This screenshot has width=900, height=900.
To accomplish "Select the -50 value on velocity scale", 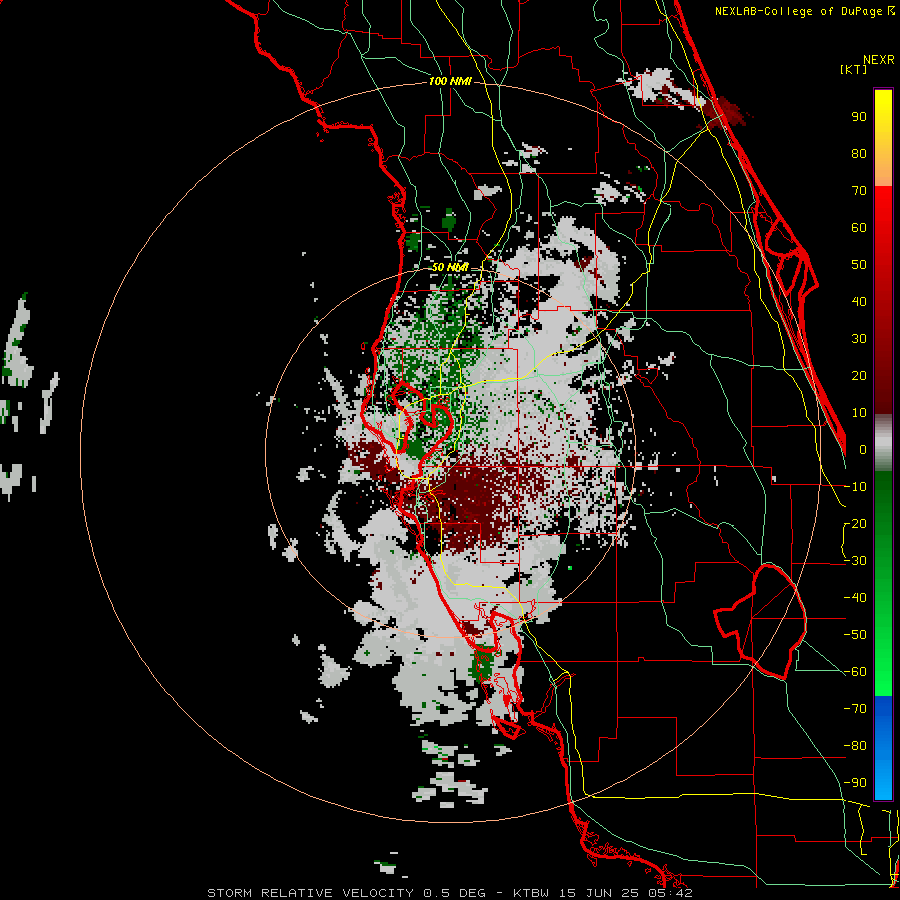I will (x=855, y=635).
